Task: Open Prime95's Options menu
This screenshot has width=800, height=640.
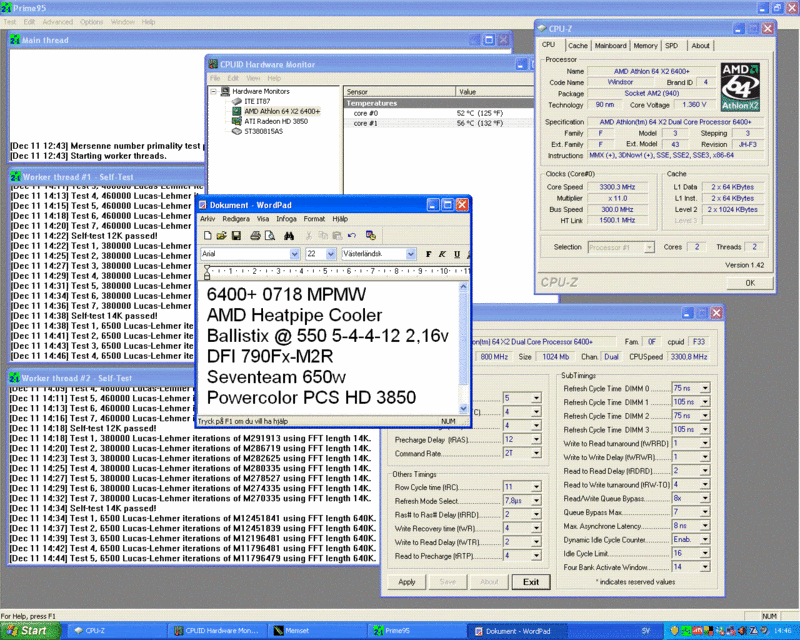Action: [91, 22]
